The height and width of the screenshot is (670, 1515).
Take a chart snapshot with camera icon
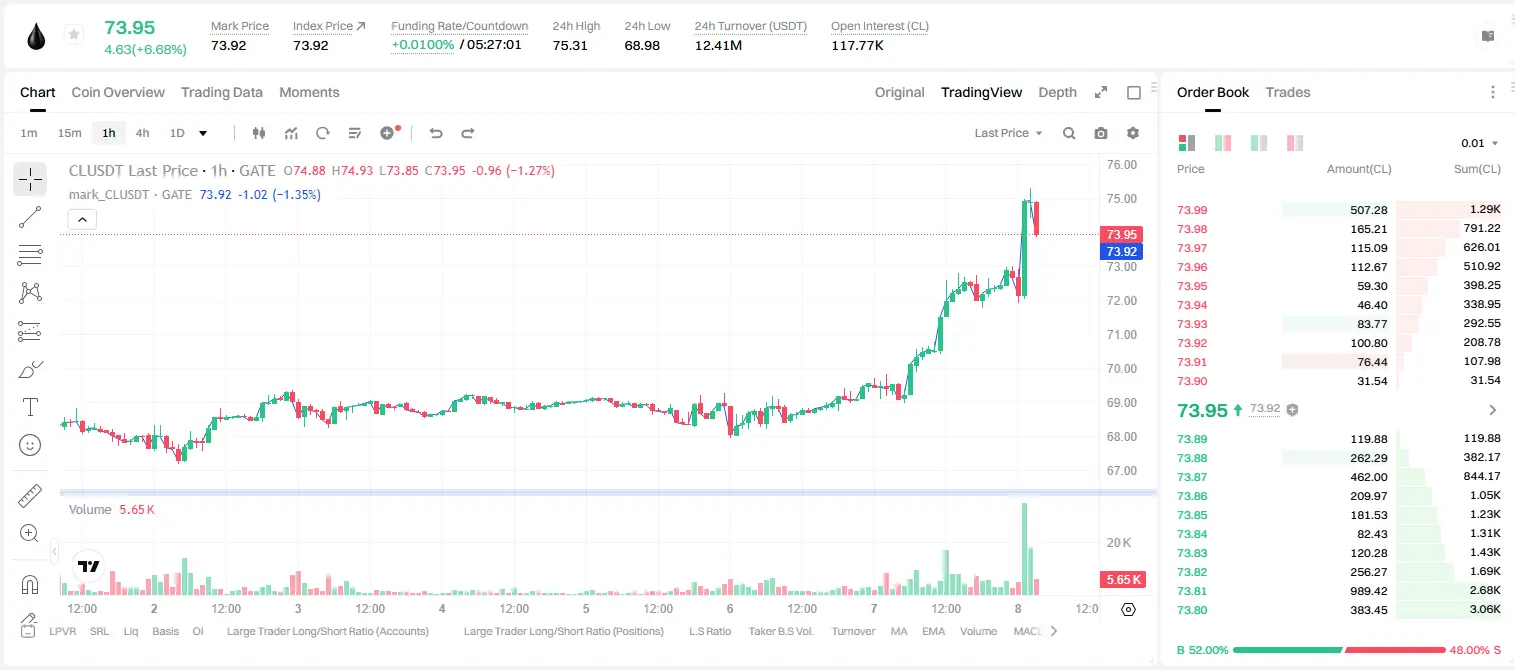(x=1101, y=133)
